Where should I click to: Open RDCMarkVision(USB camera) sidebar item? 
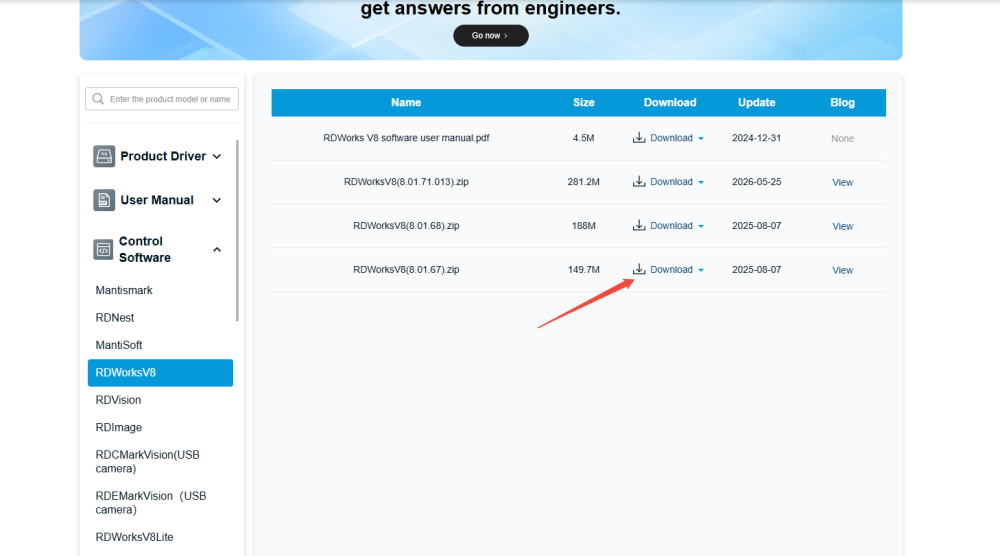(147, 462)
